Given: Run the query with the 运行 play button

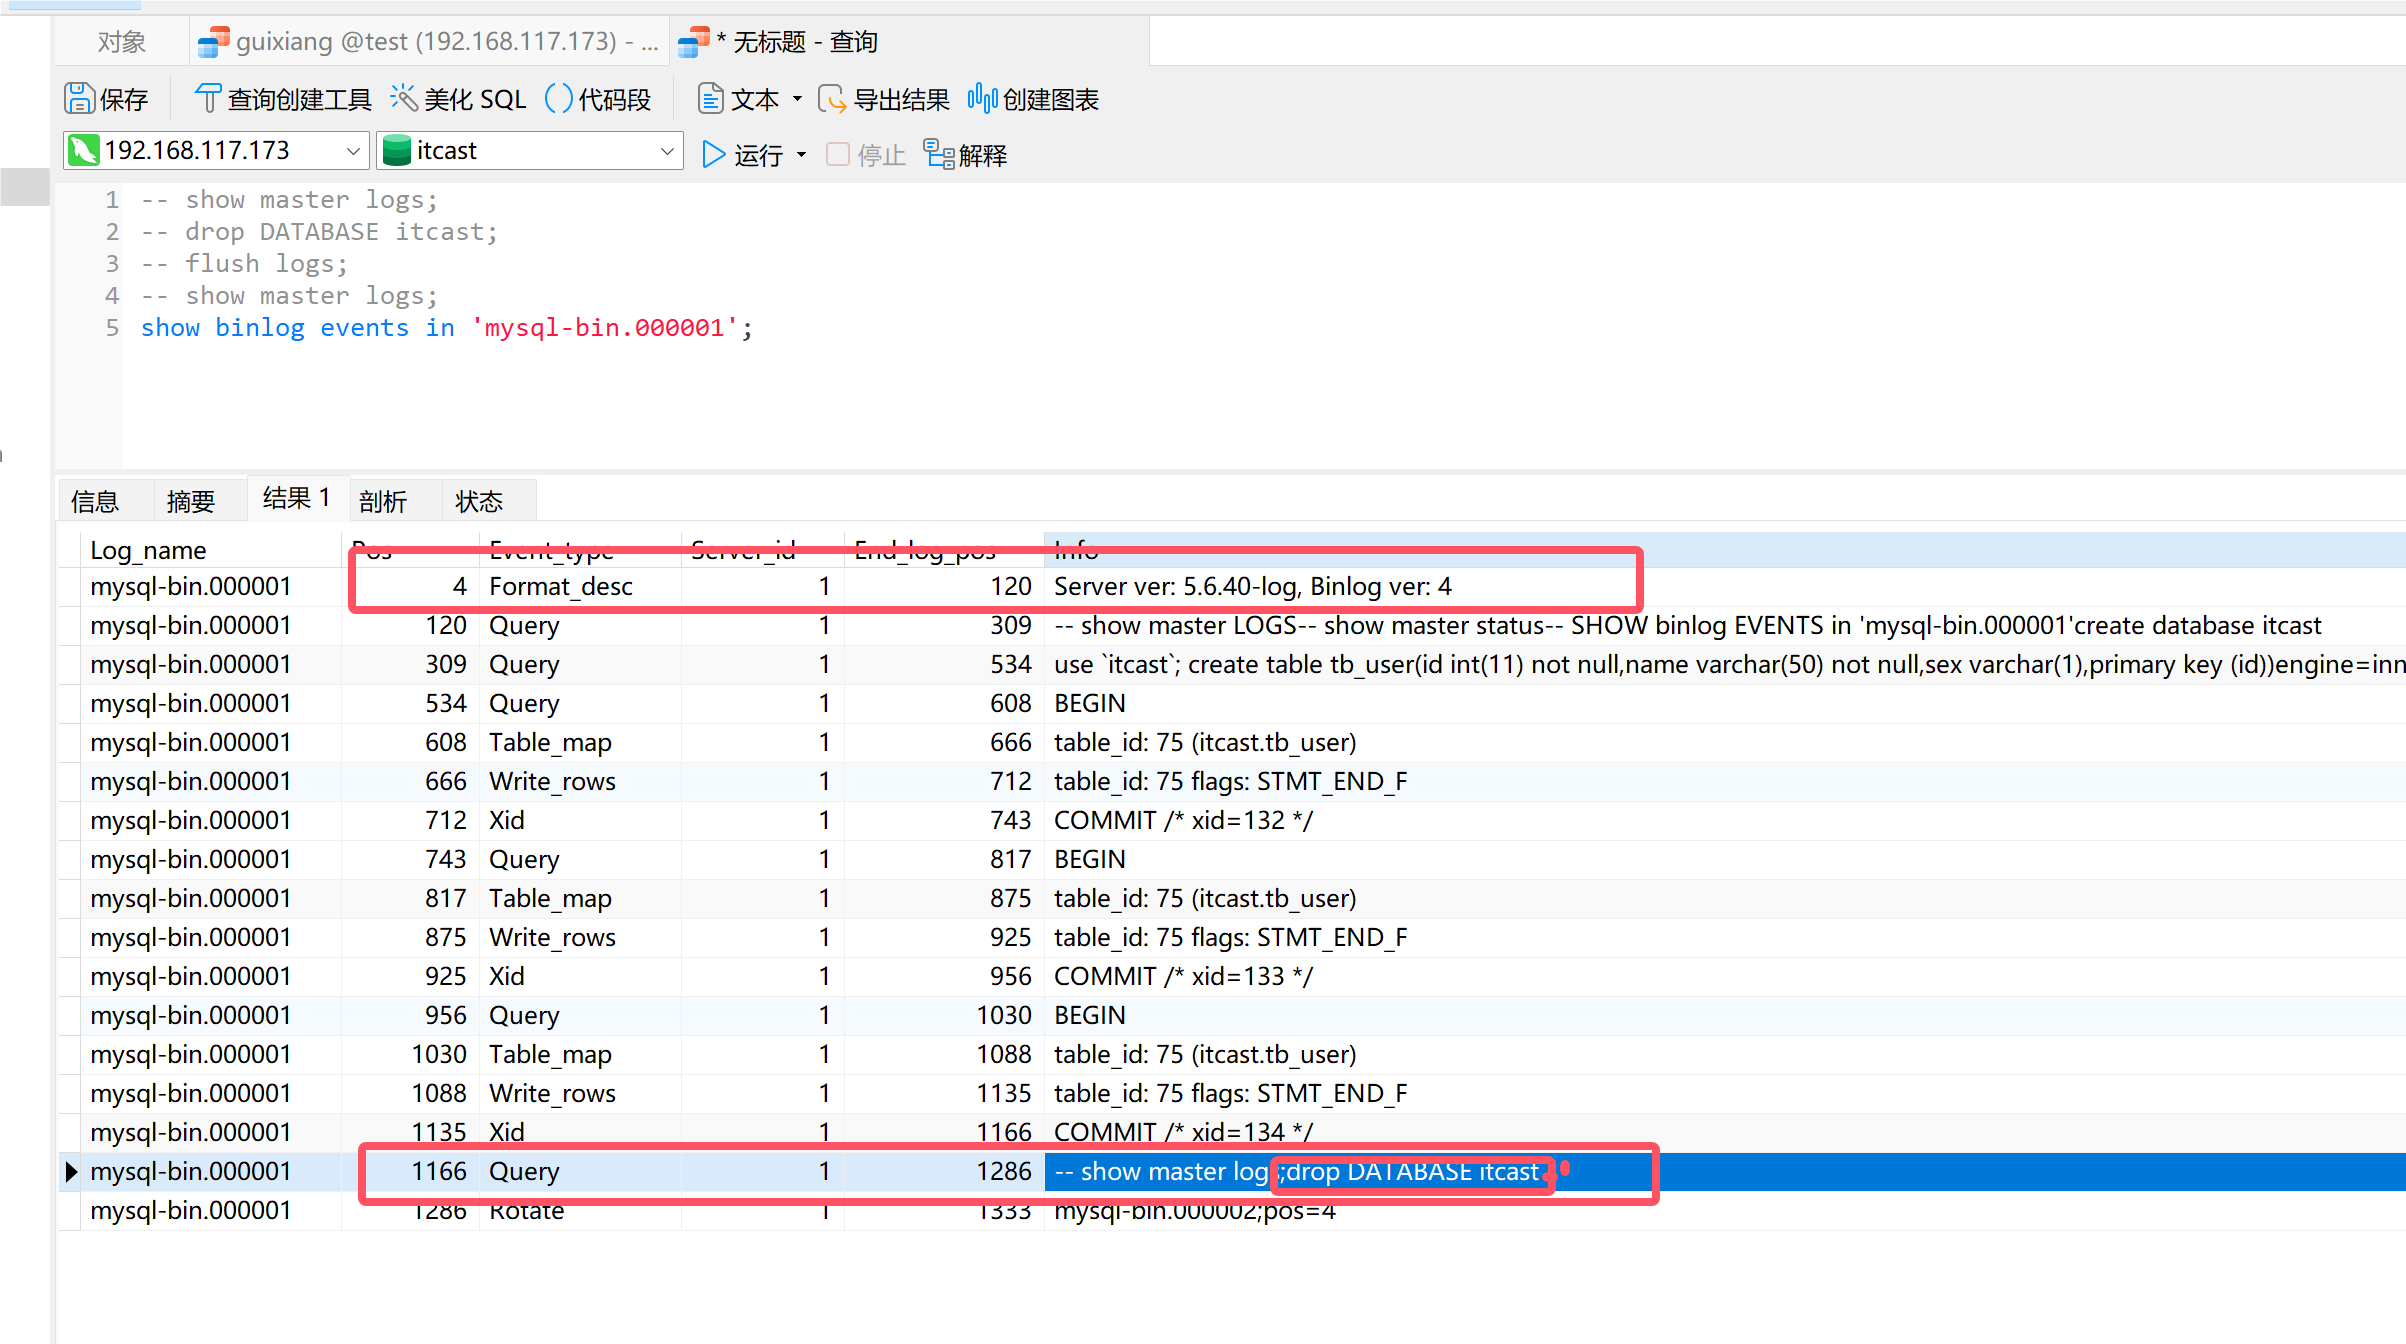Looking at the screenshot, I should pos(714,155).
